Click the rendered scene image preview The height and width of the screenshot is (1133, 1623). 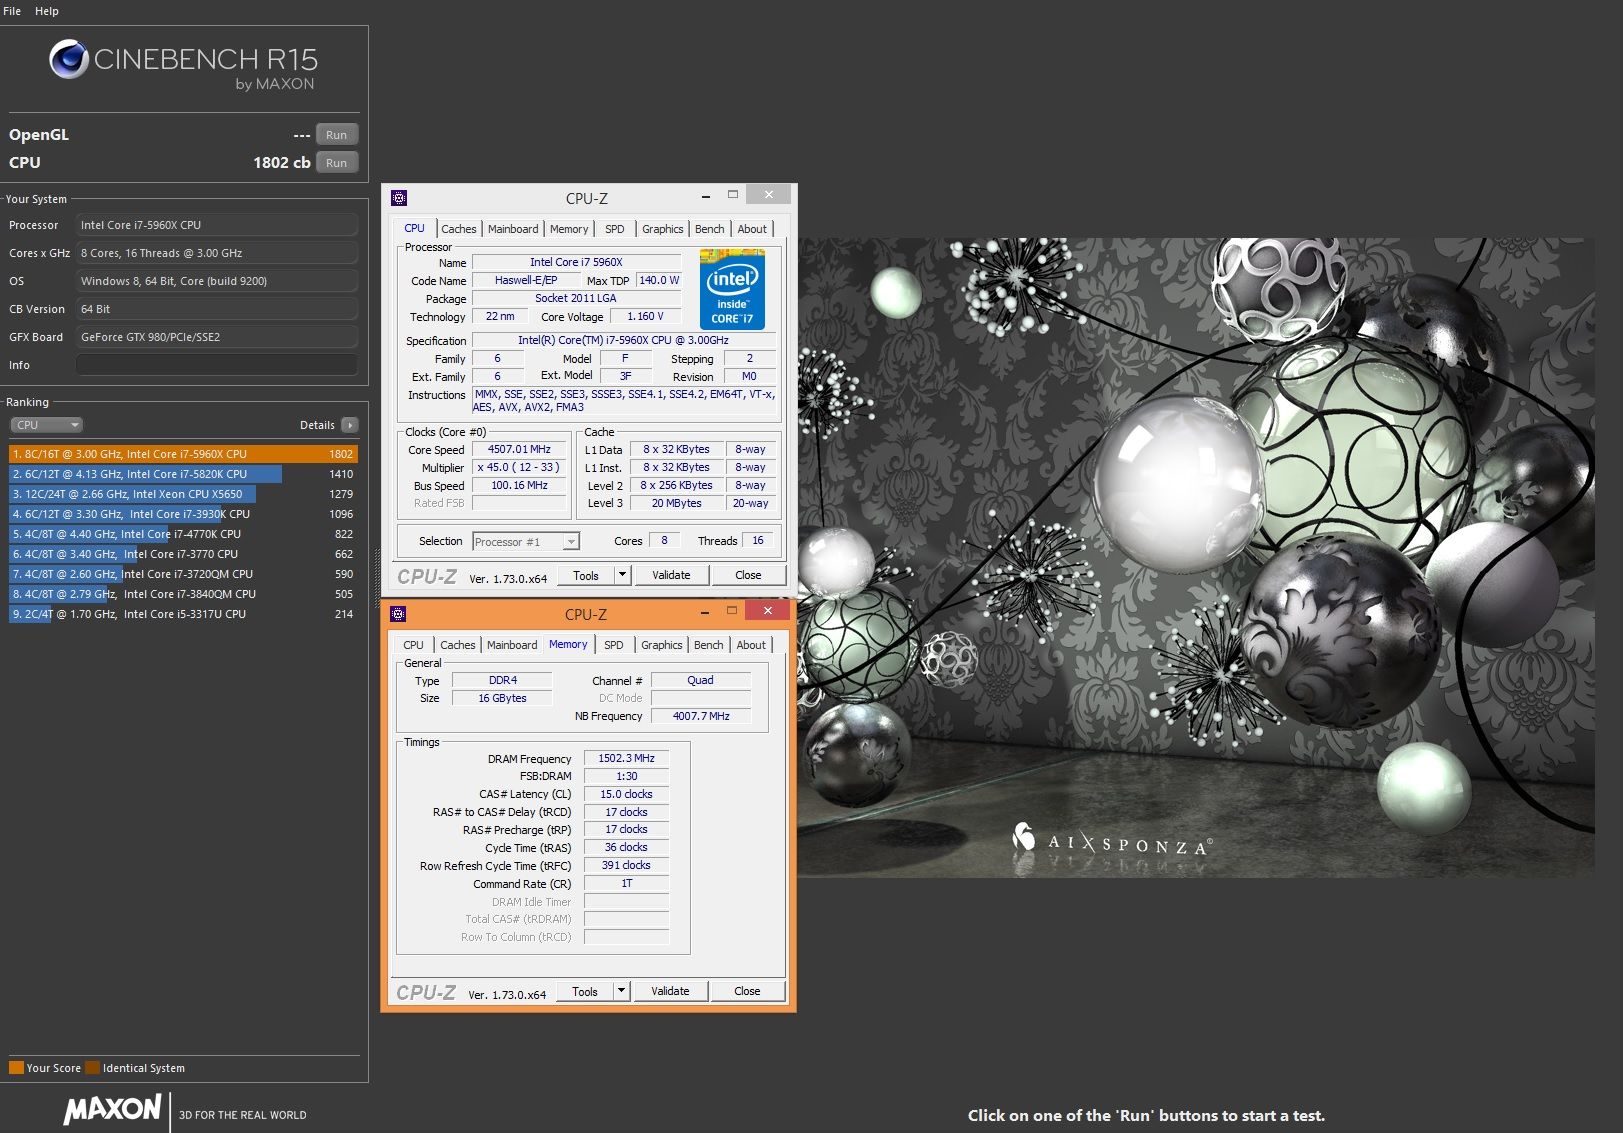[x=1196, y=558]
